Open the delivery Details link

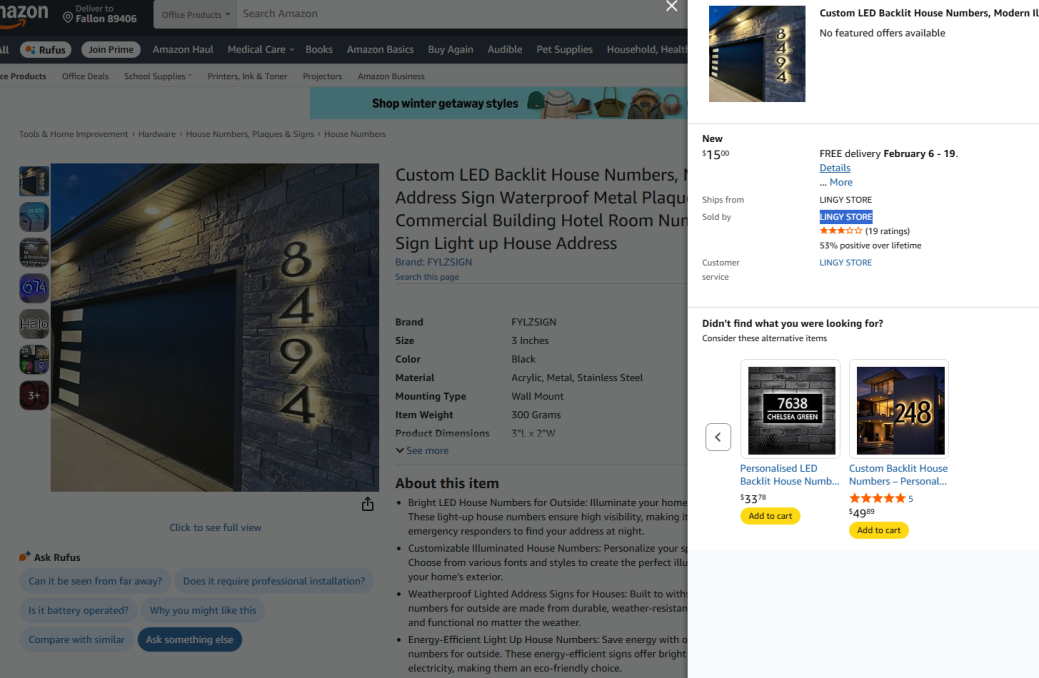[835, 168]
